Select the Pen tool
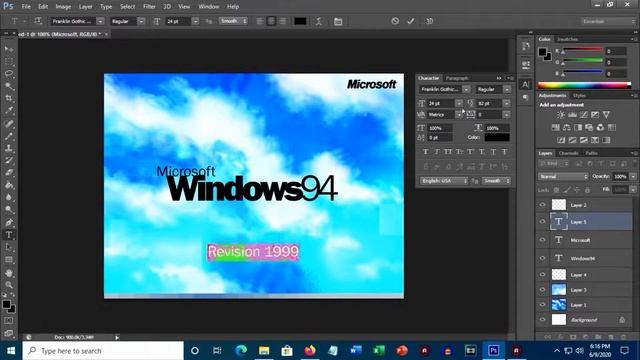Image resolution: width=640 pixels, height=360 pixels. coord(9,222)
